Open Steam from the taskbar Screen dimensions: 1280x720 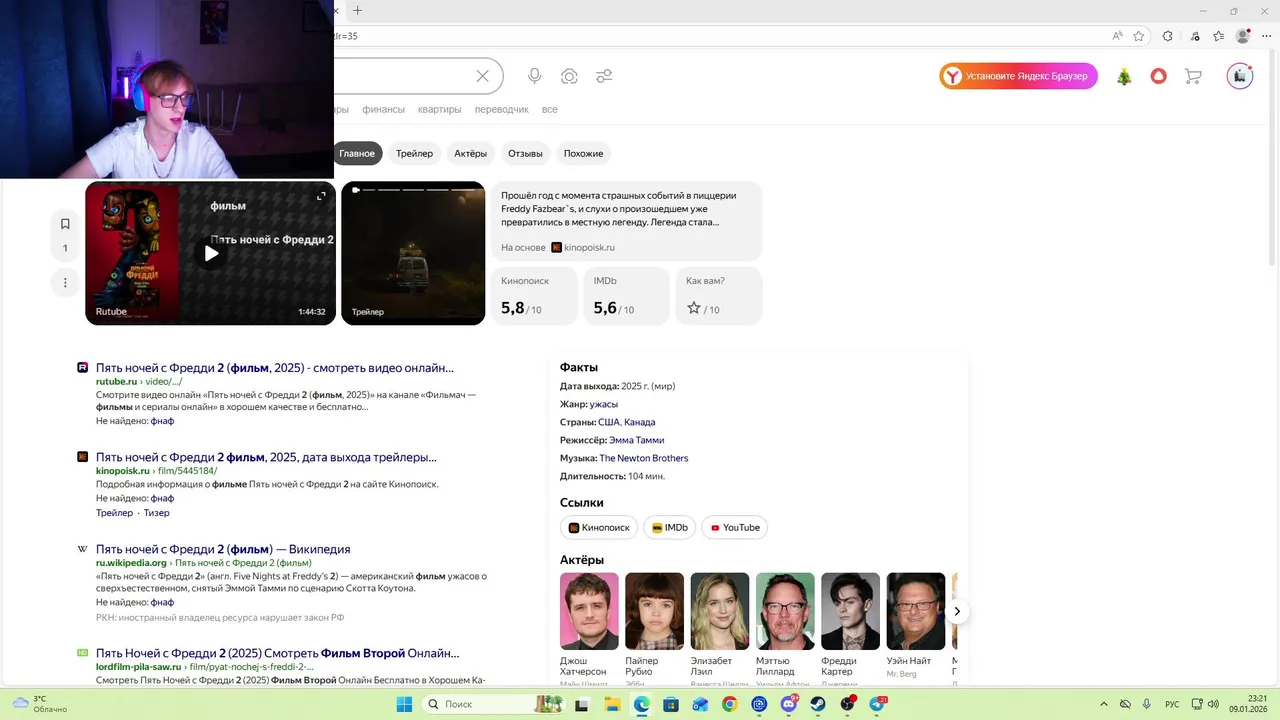[818, 704]
